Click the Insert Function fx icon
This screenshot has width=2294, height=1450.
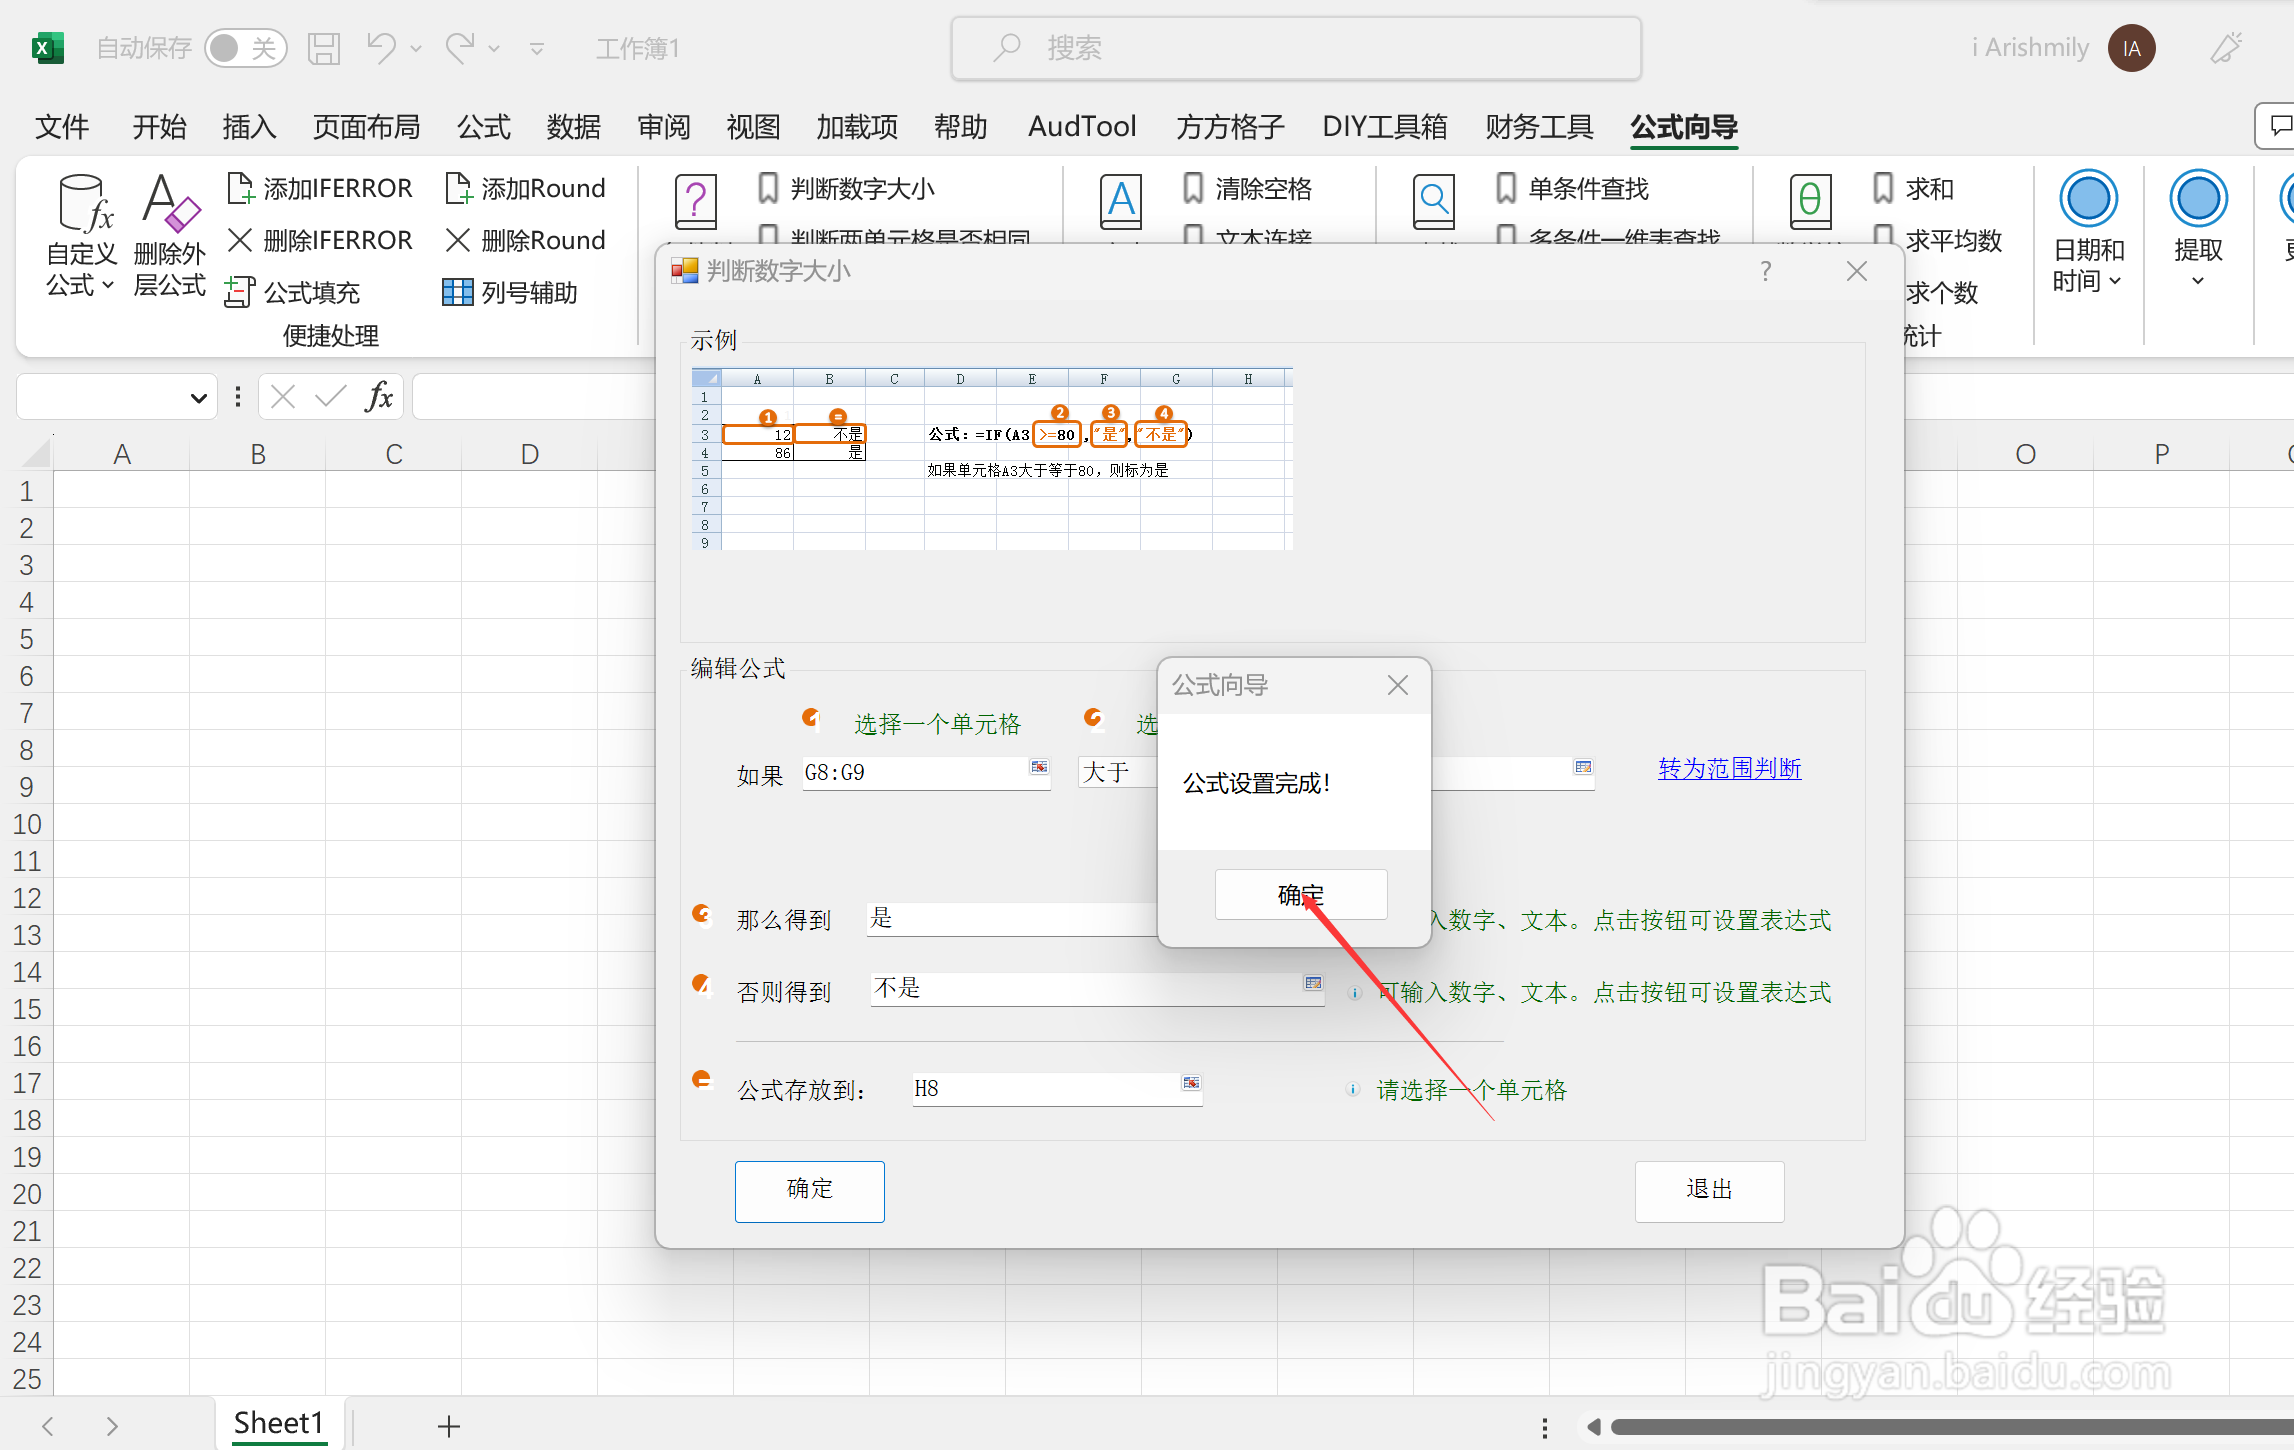click(x=379, y=397)
